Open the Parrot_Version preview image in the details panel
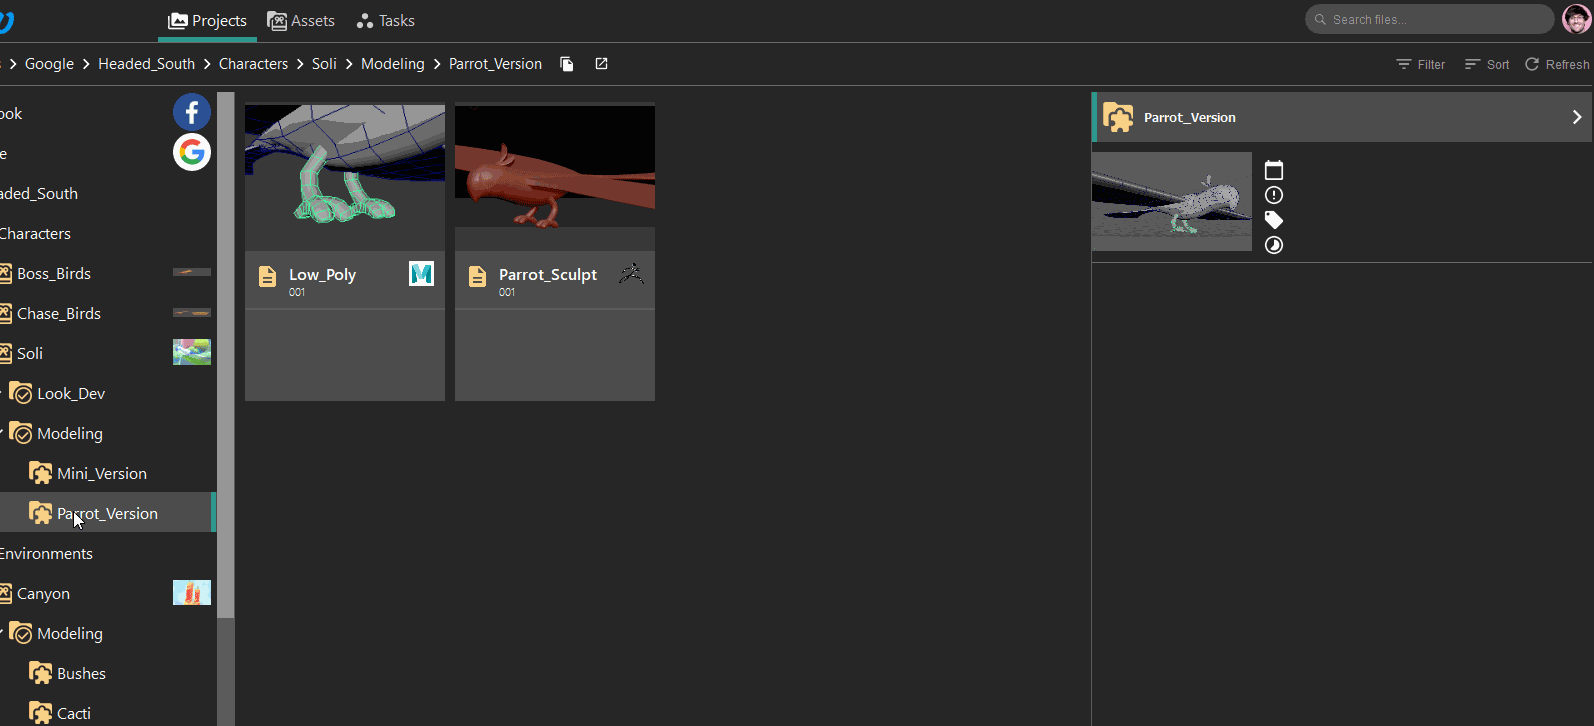 [1172, 201]
